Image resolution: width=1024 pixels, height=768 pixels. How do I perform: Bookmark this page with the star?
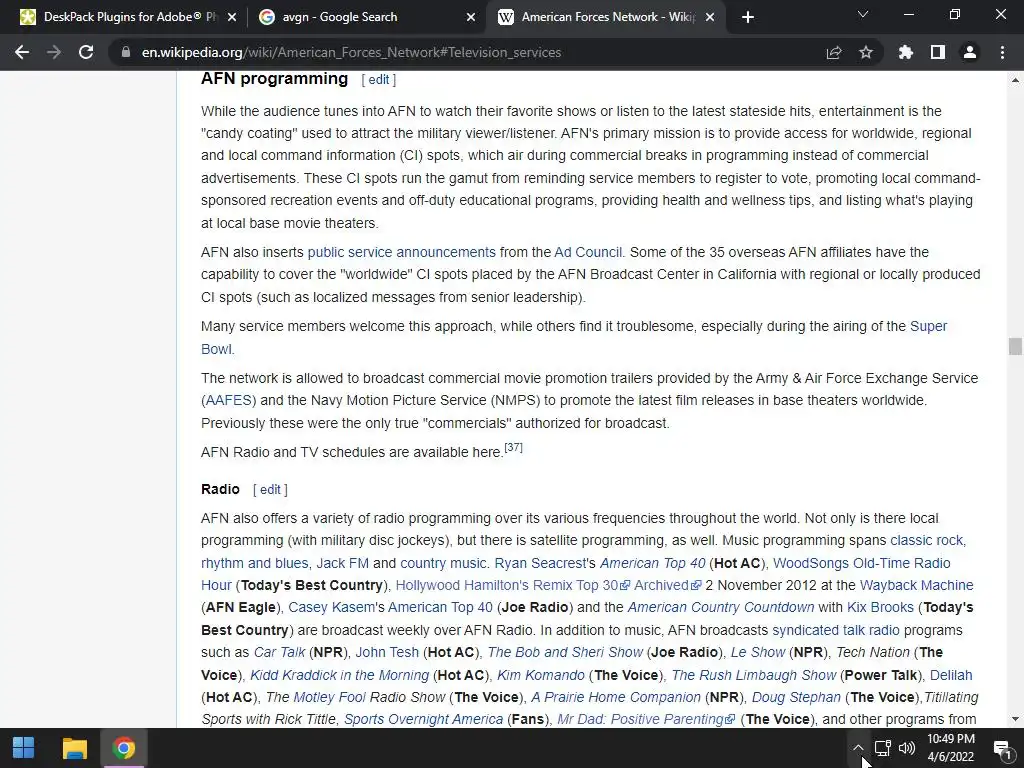pyautogui.click(x=866, y=52)
